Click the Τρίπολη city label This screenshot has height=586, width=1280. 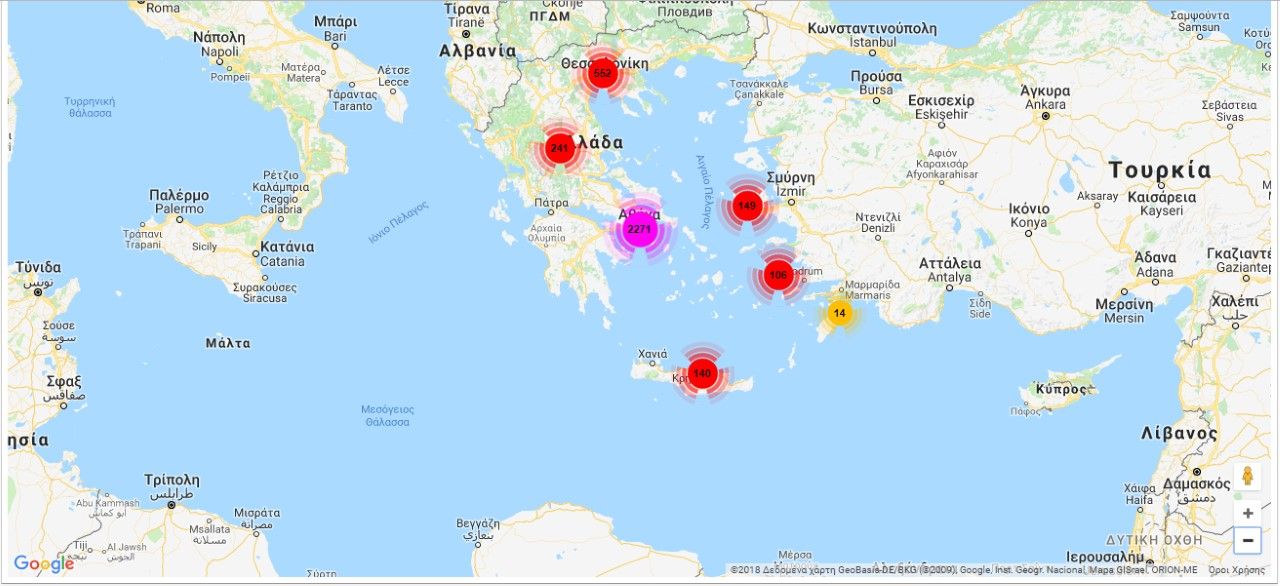pos(171,479)
